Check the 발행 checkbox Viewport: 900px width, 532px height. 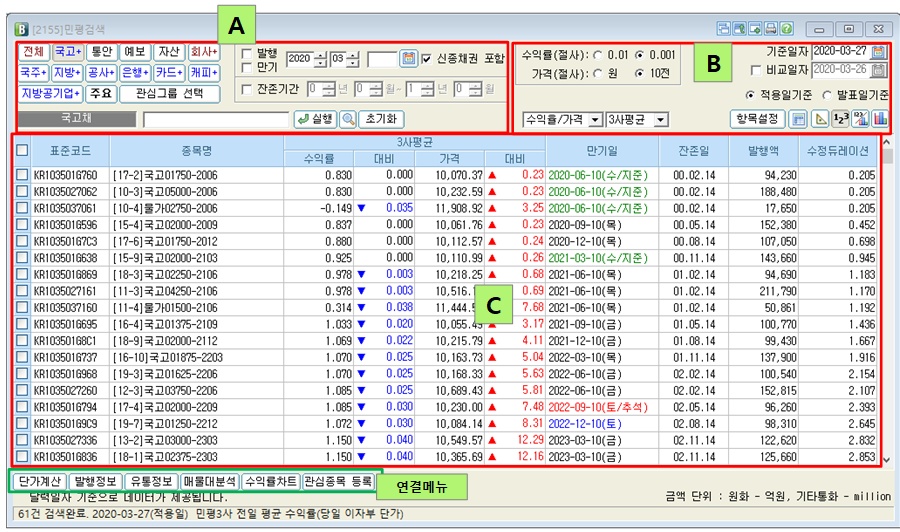click(247, 53)
